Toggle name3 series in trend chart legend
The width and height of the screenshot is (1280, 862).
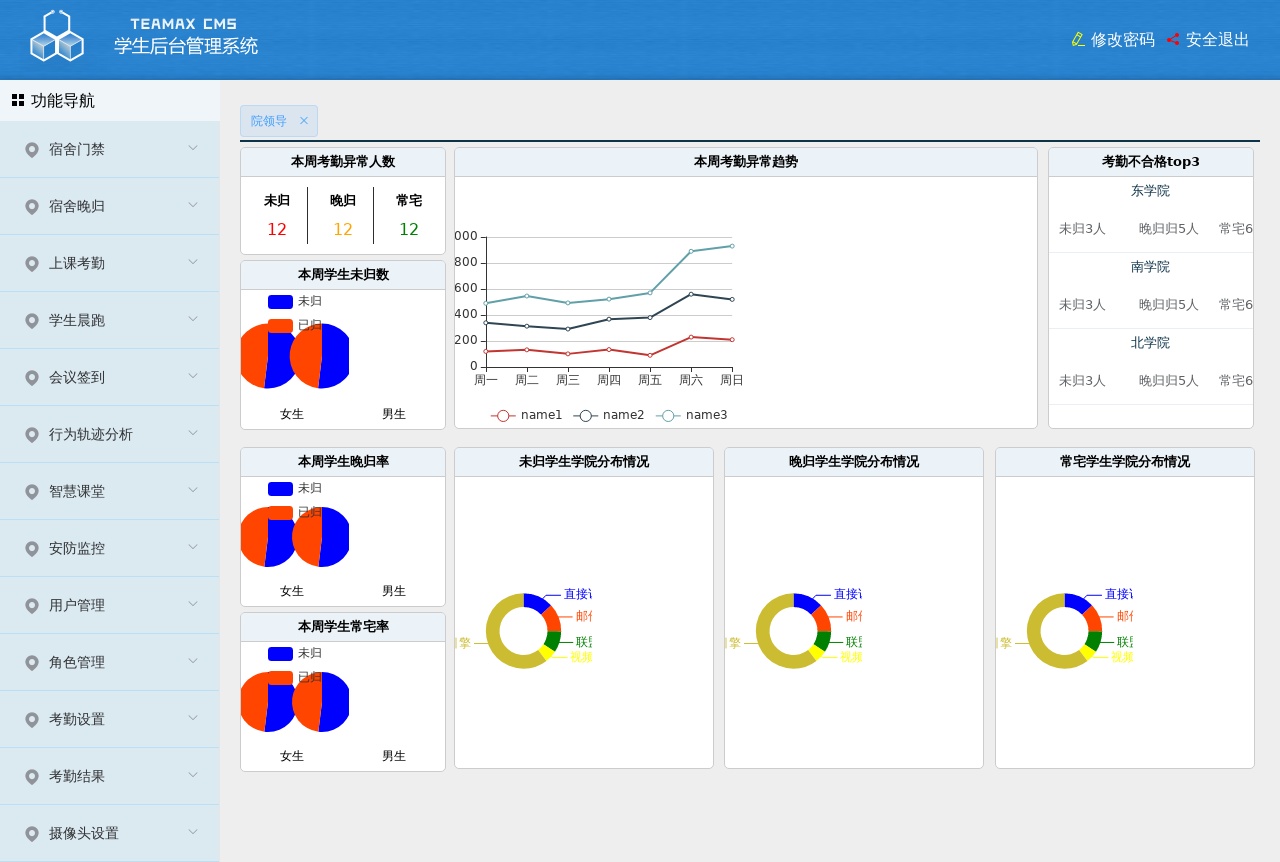point(691,415)
